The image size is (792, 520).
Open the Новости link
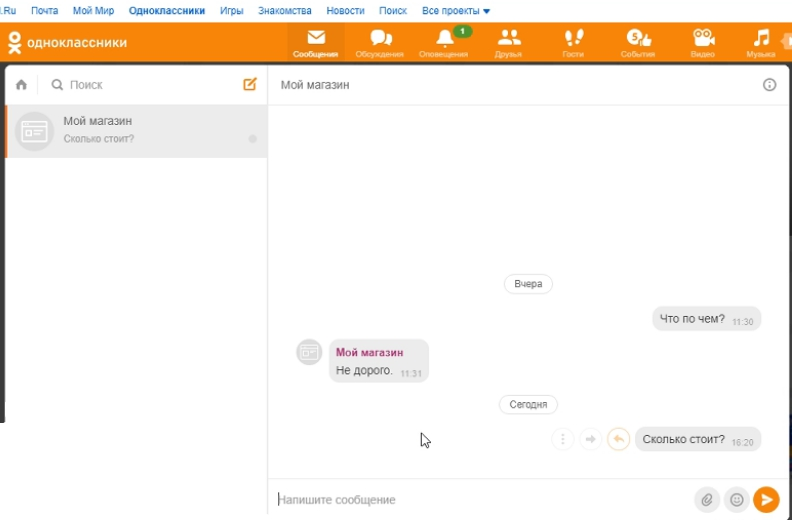[345, 11]
